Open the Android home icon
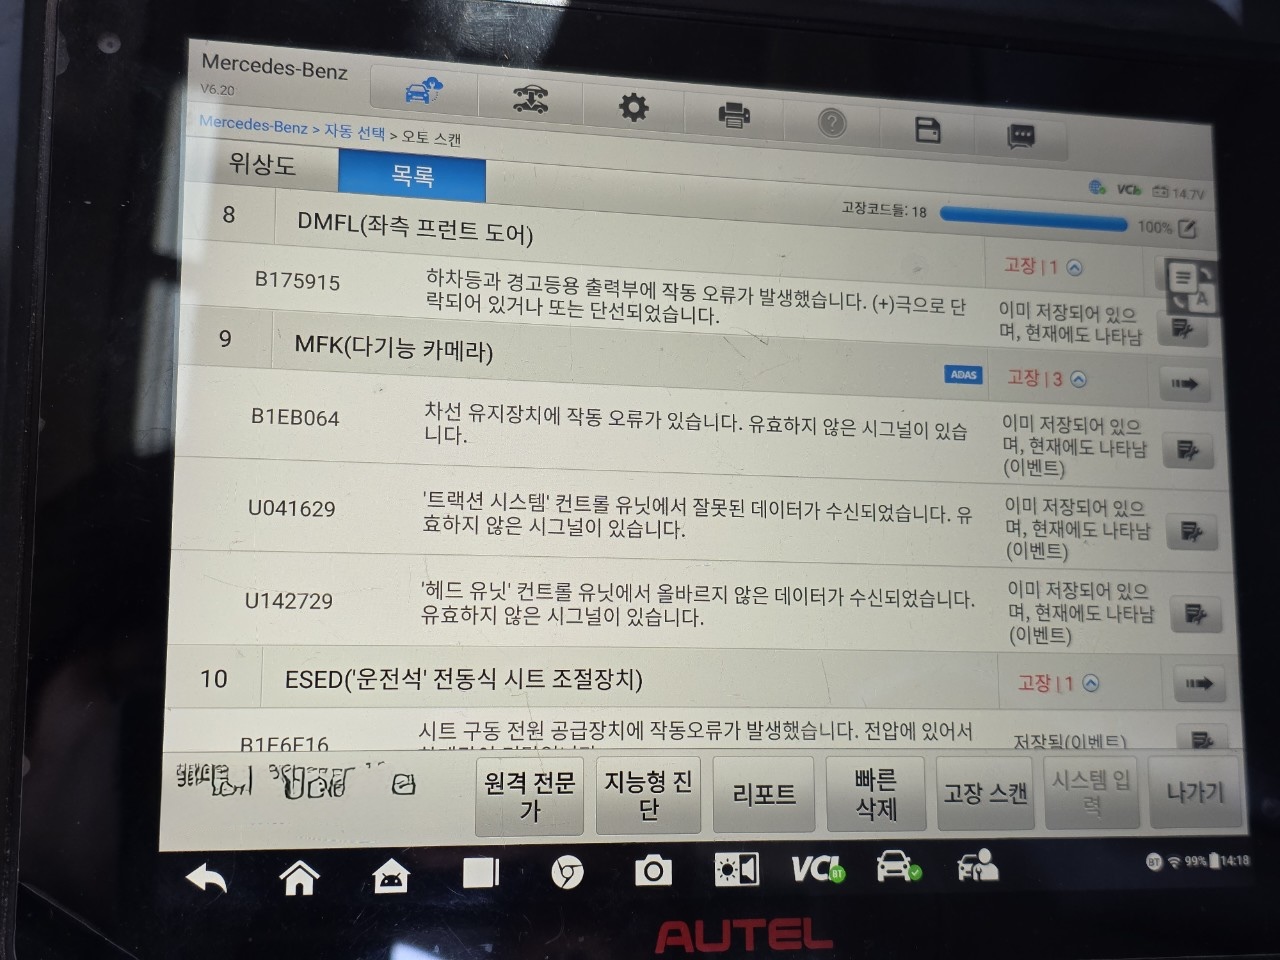The height and width of the screenshot is (960, 1280). point(299,877)
